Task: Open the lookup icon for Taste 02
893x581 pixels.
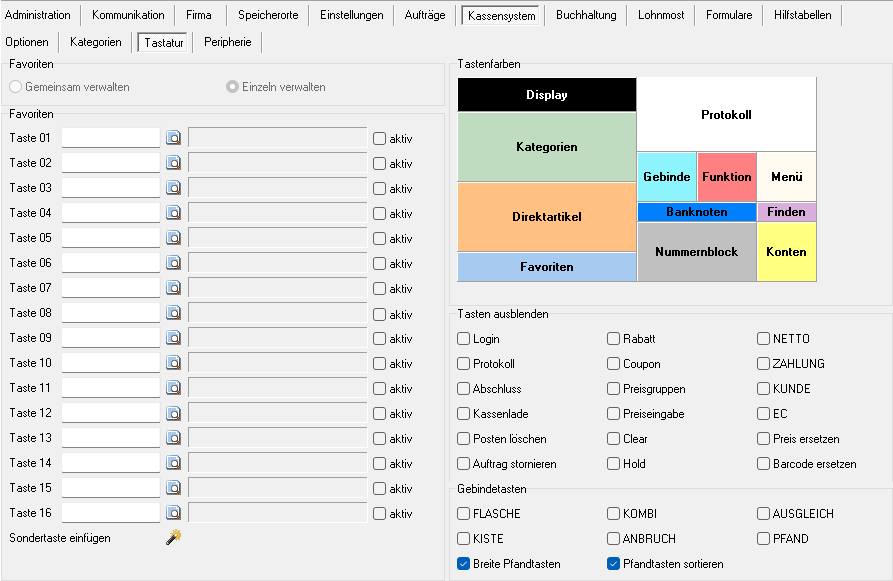Action: [x=173, y=163]
